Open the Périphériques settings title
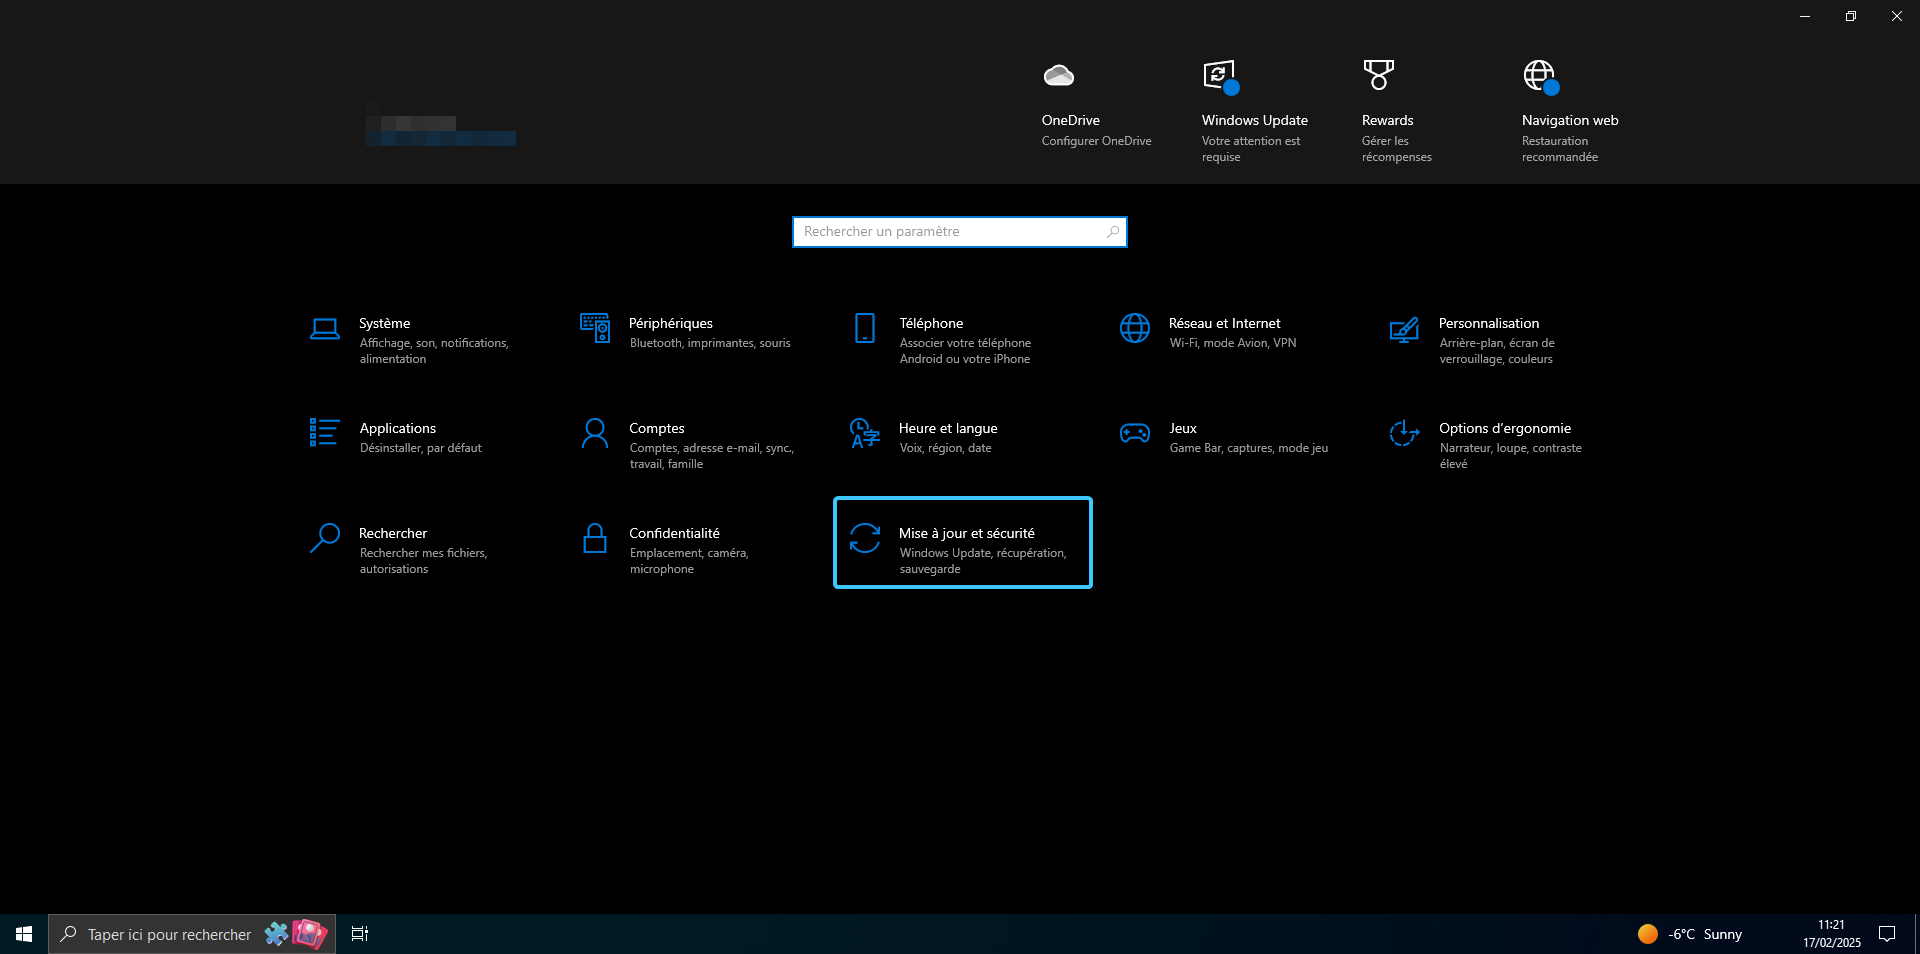The width and height of the screenshot is (1920, 954). coord(671,323)
